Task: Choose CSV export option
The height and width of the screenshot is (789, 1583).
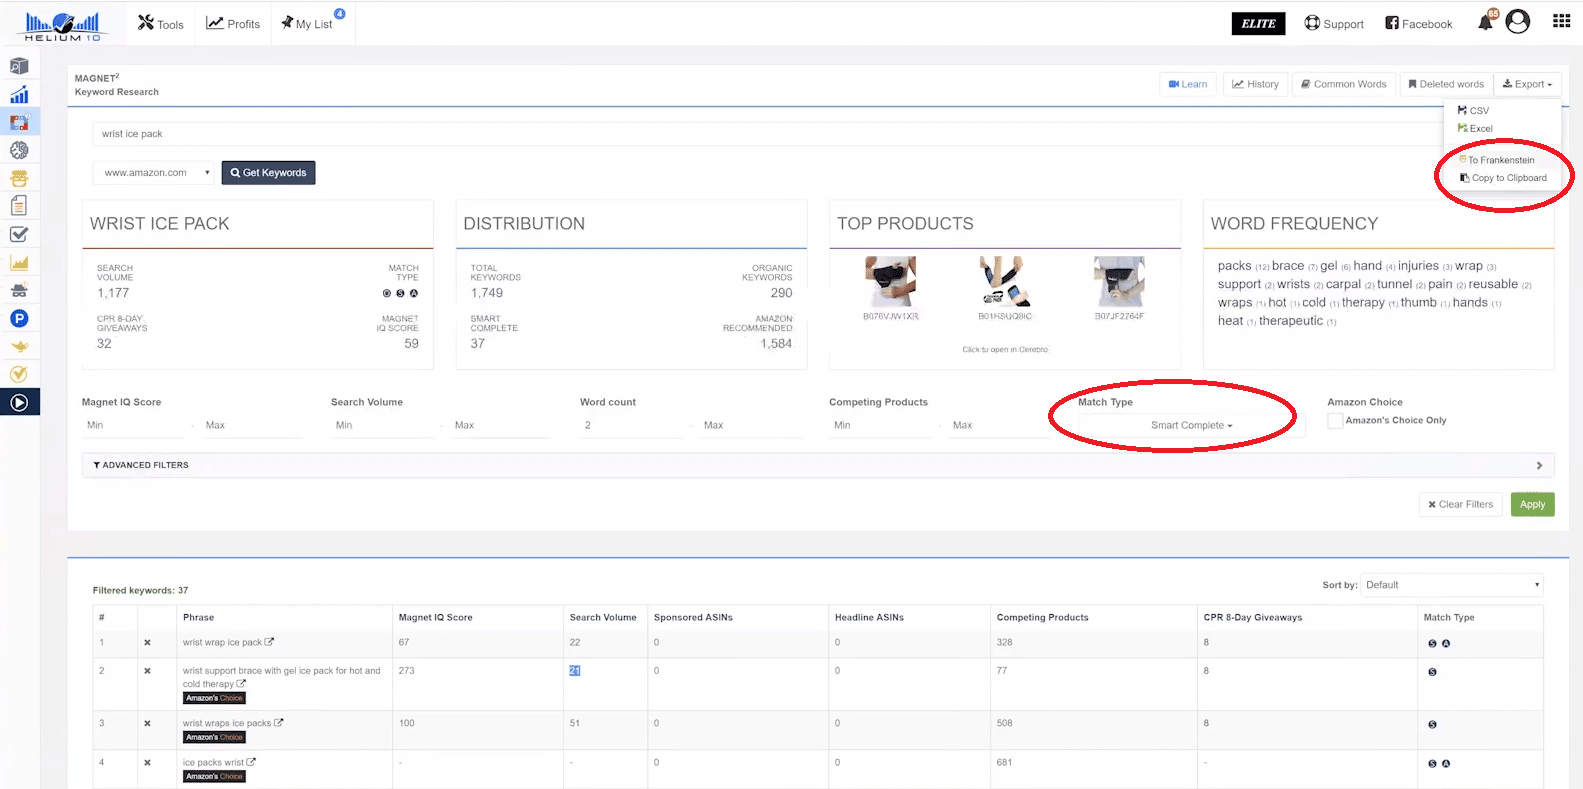Action: (x=1474, y=110)
